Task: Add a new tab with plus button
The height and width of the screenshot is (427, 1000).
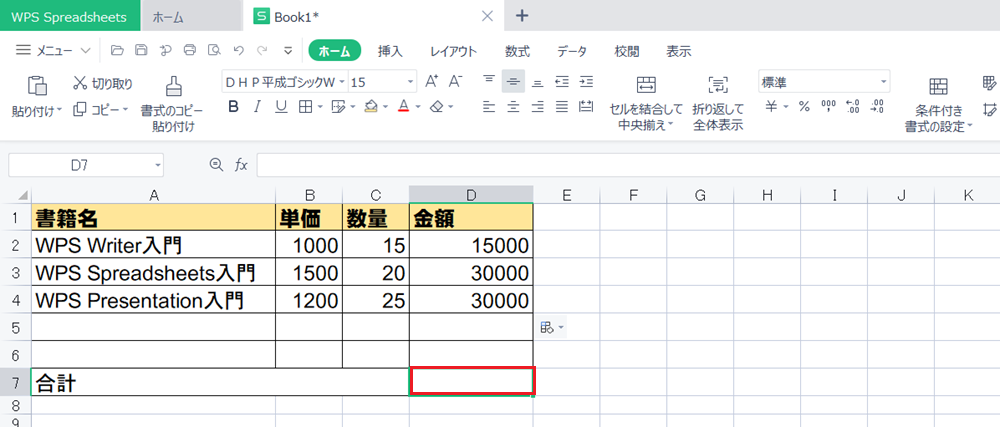Action: tap(522, 17)
